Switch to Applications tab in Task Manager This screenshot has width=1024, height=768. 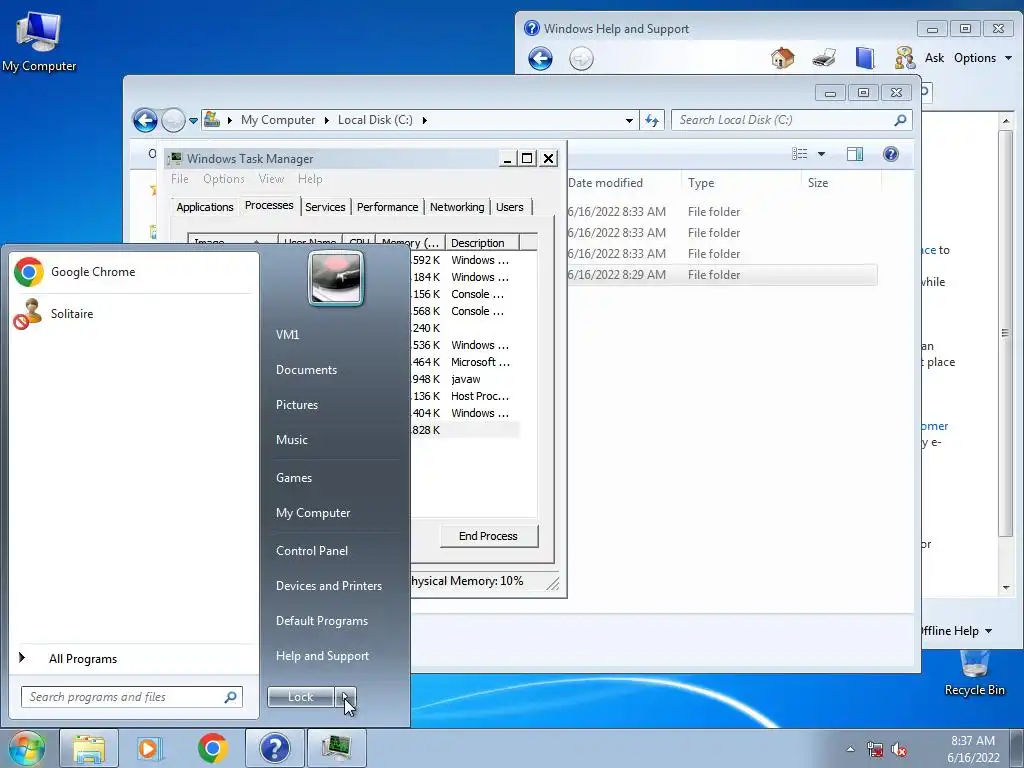click(x=204, y=207)
